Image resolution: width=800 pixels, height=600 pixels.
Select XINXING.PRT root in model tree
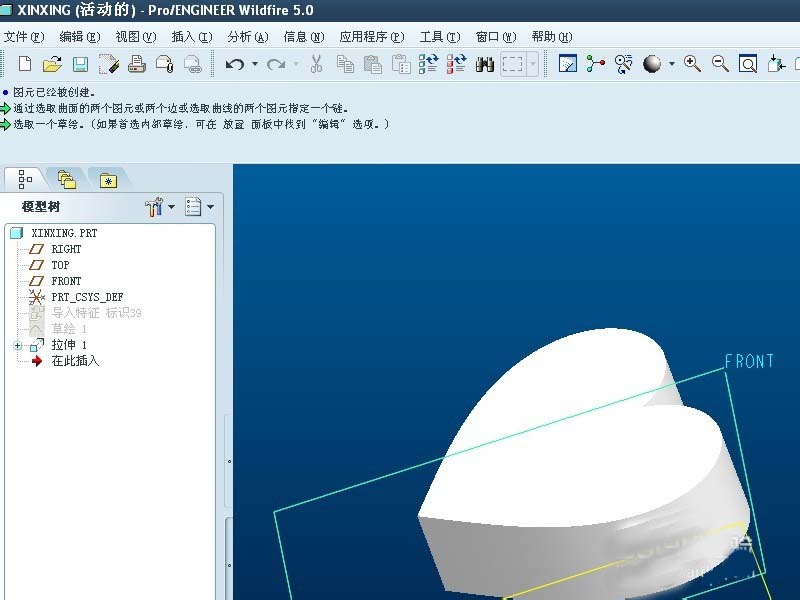coord(64,233)
